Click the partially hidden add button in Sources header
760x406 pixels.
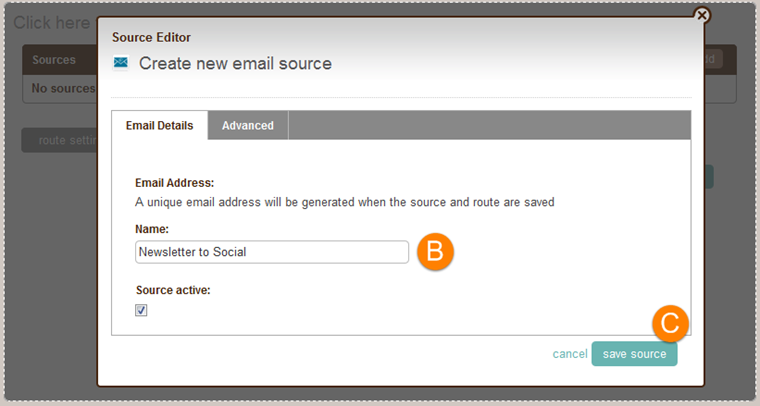(x=713, y=59)
